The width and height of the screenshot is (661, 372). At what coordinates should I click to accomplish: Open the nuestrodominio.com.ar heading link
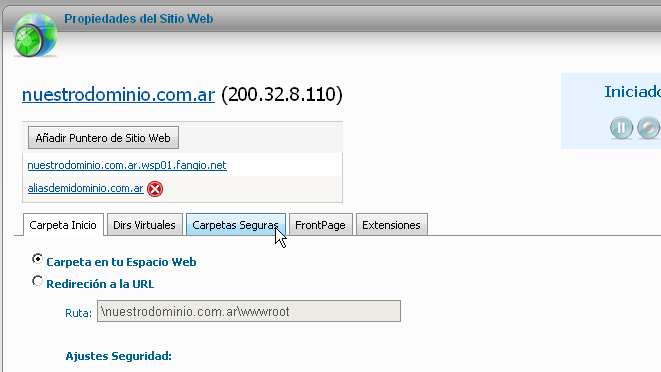[x=118, y=94]
